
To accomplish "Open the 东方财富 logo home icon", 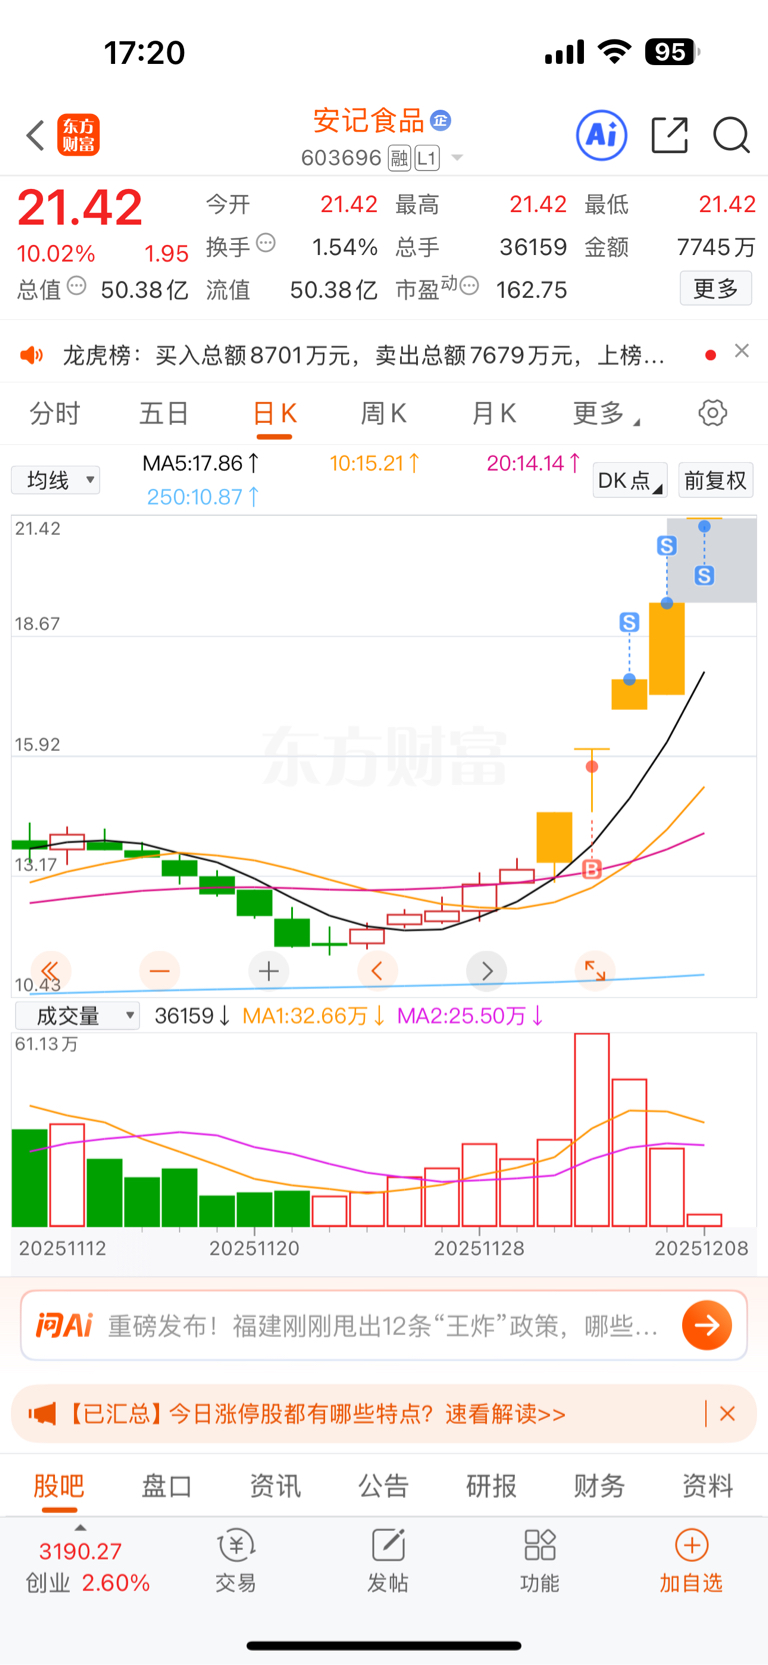I will (x=79, y=135).
